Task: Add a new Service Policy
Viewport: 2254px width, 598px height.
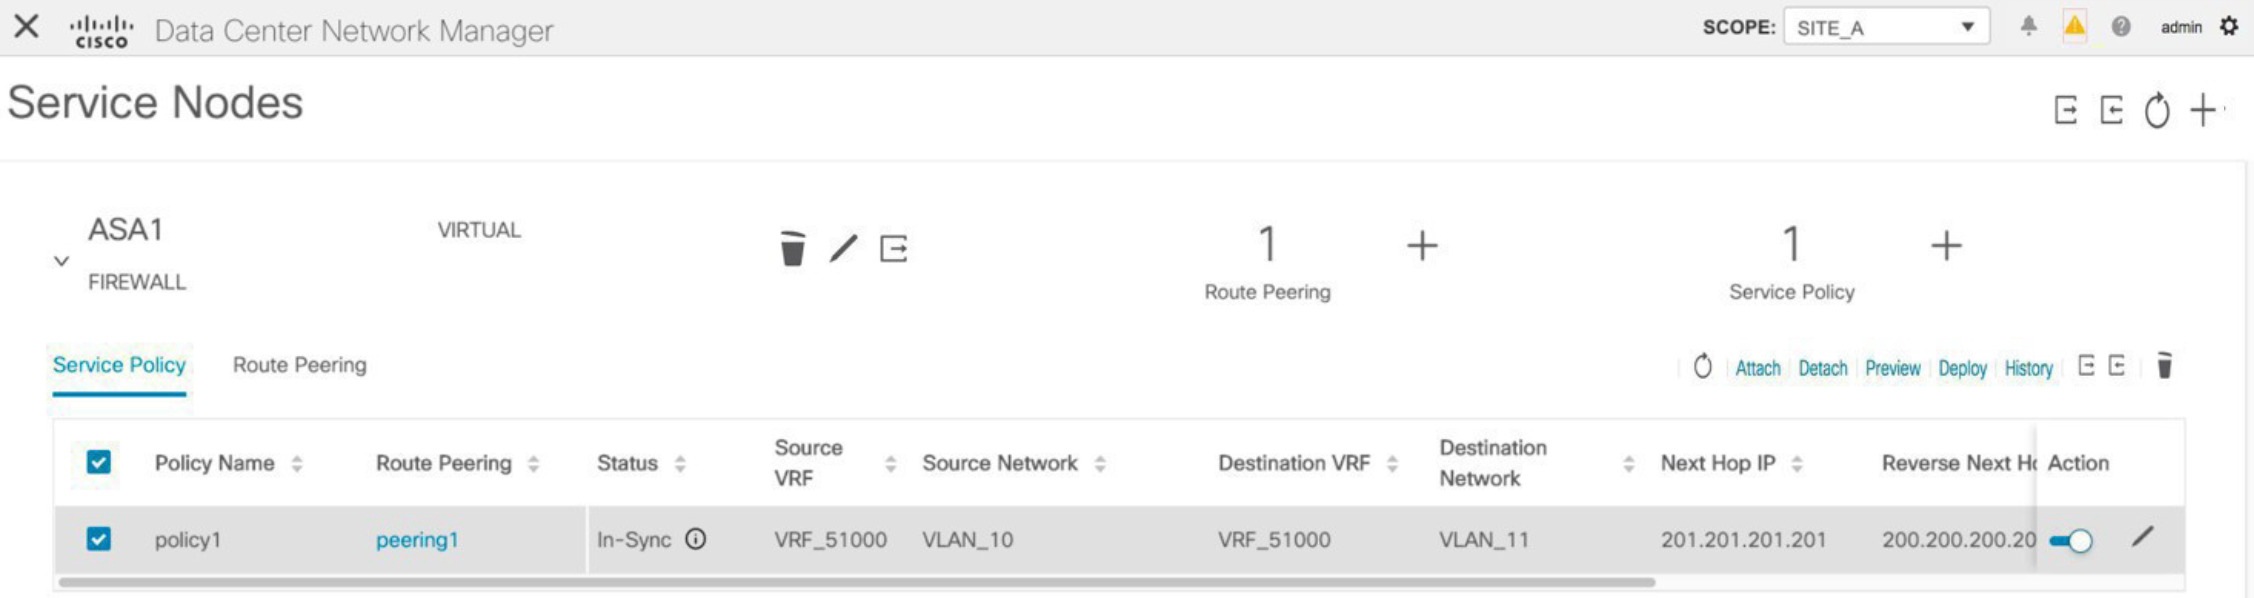Action: point(1945,245)
